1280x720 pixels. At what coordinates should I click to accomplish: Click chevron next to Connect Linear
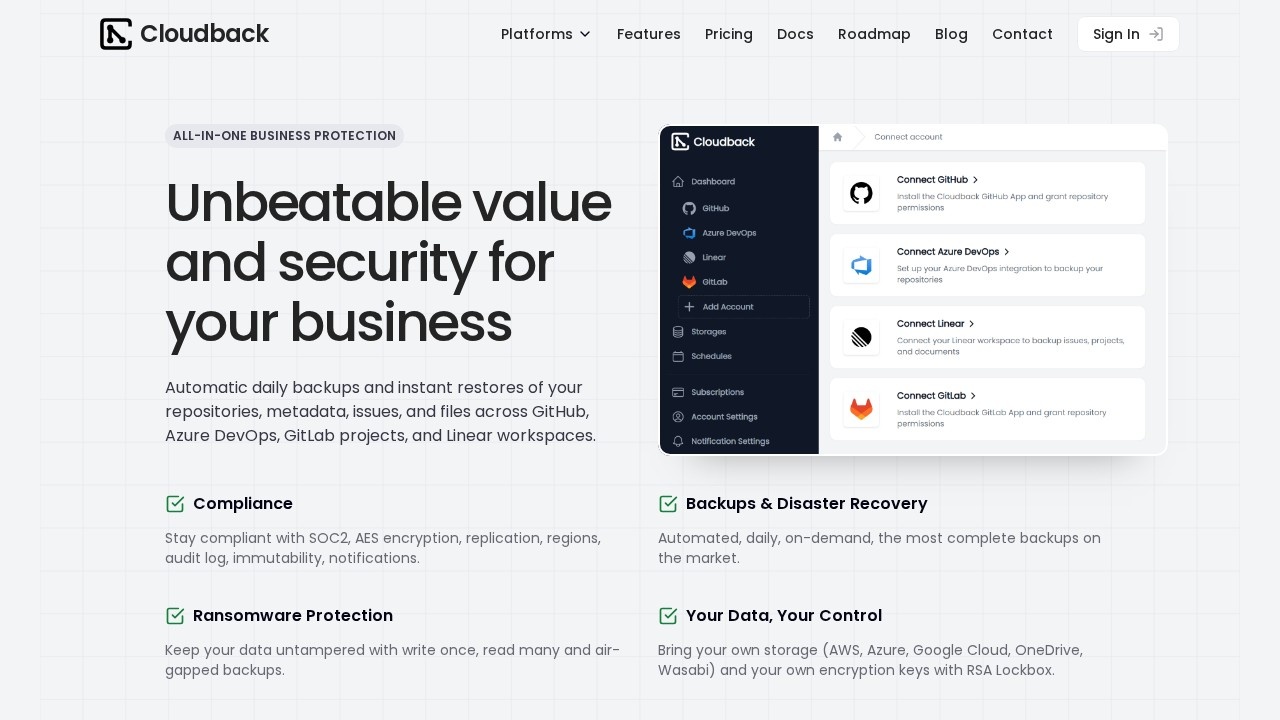coord(971,324)
